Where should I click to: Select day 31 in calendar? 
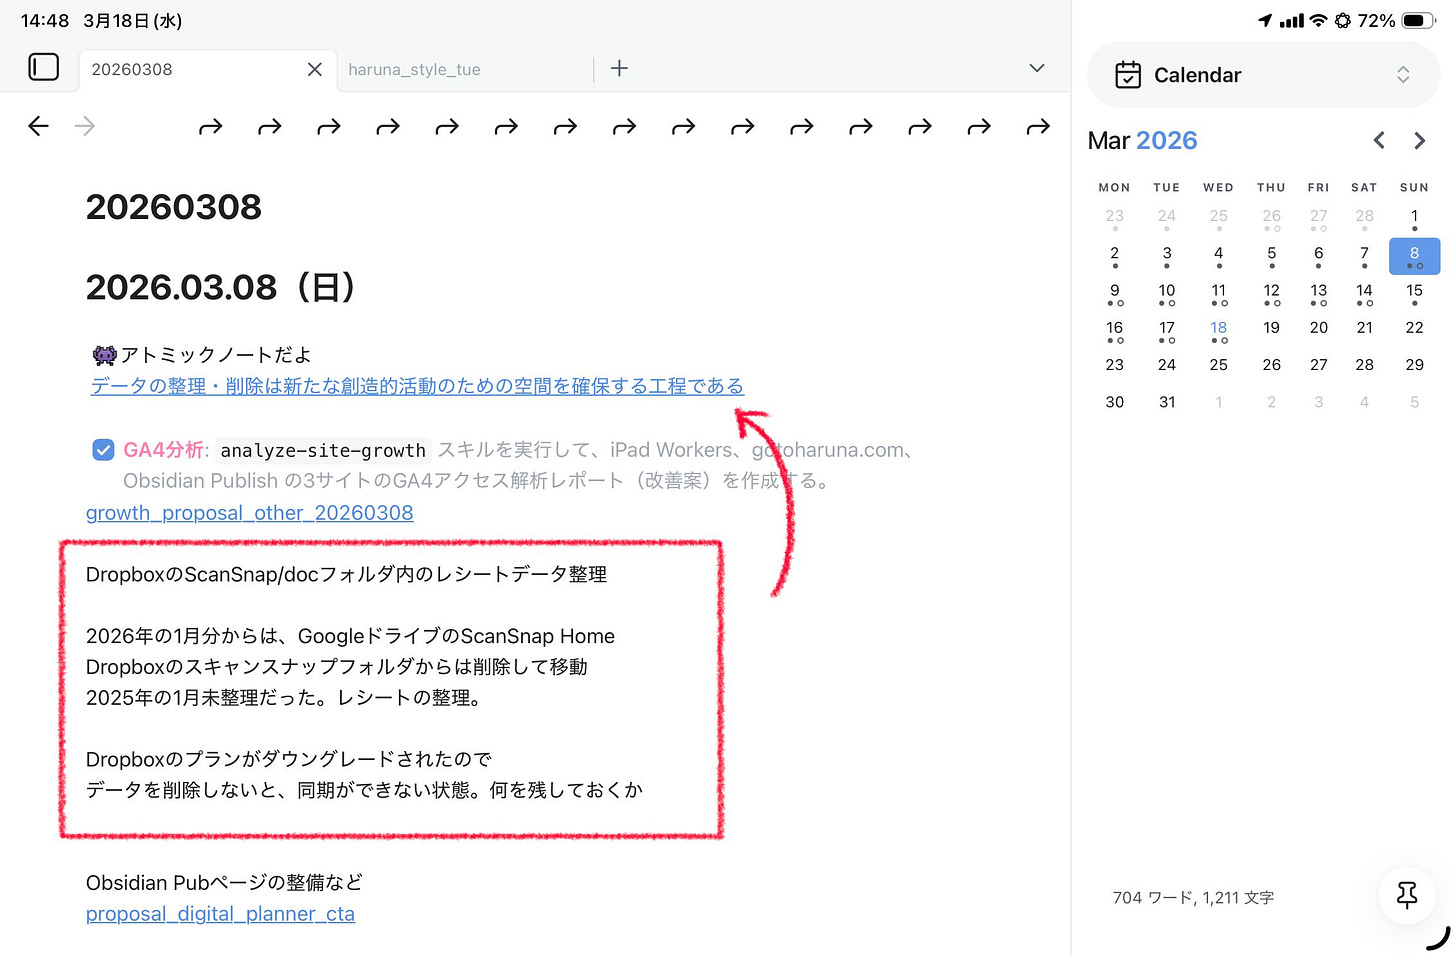pyautogui.click(x=1166, y=402)
